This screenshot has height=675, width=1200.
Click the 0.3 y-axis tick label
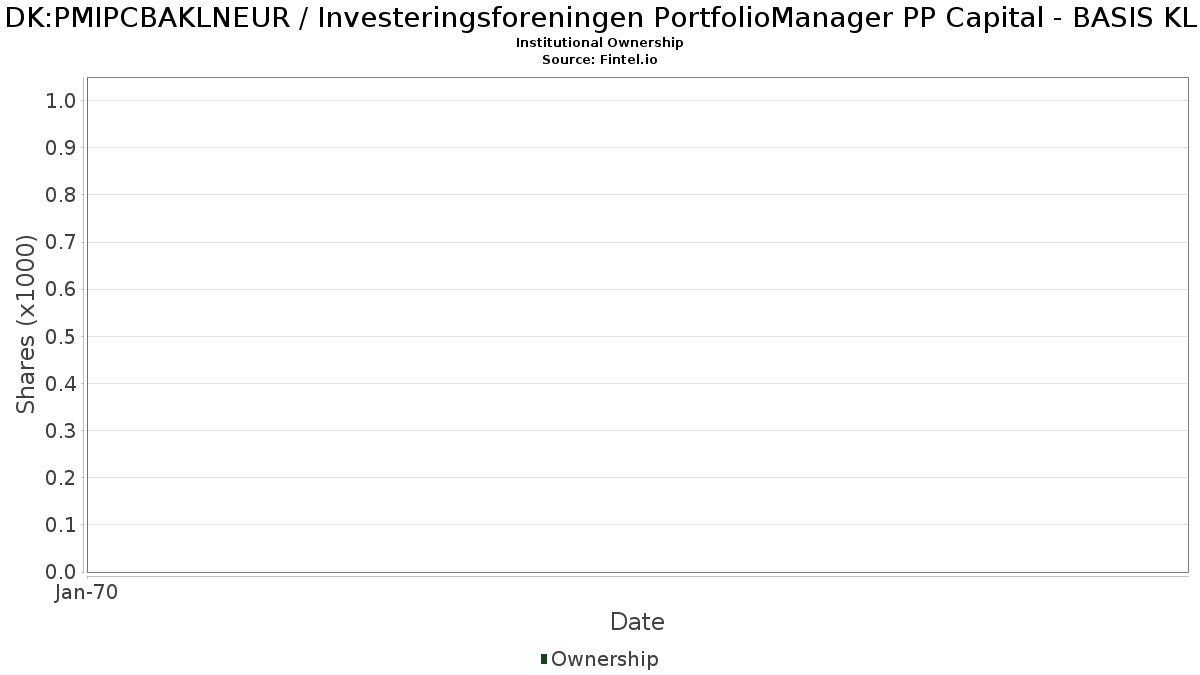pyautogui.click(x=62, y=431)
